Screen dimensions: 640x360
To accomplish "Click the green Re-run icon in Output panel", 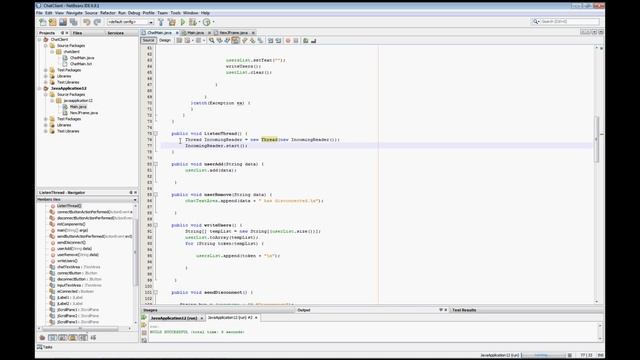I will pos(144,318).
